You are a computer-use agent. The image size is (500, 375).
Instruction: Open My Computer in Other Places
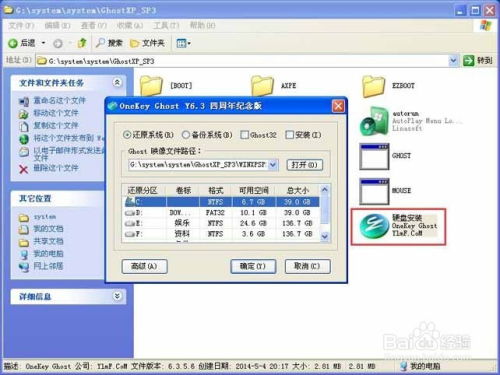tap(48, 254)
